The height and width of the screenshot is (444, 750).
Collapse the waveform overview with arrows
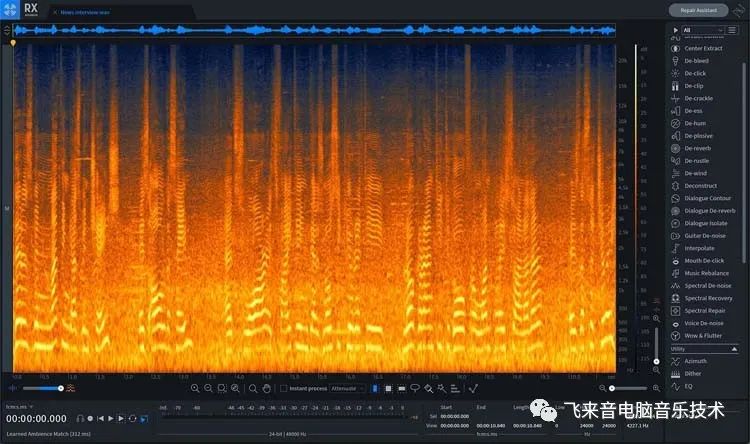pos(7,31)
